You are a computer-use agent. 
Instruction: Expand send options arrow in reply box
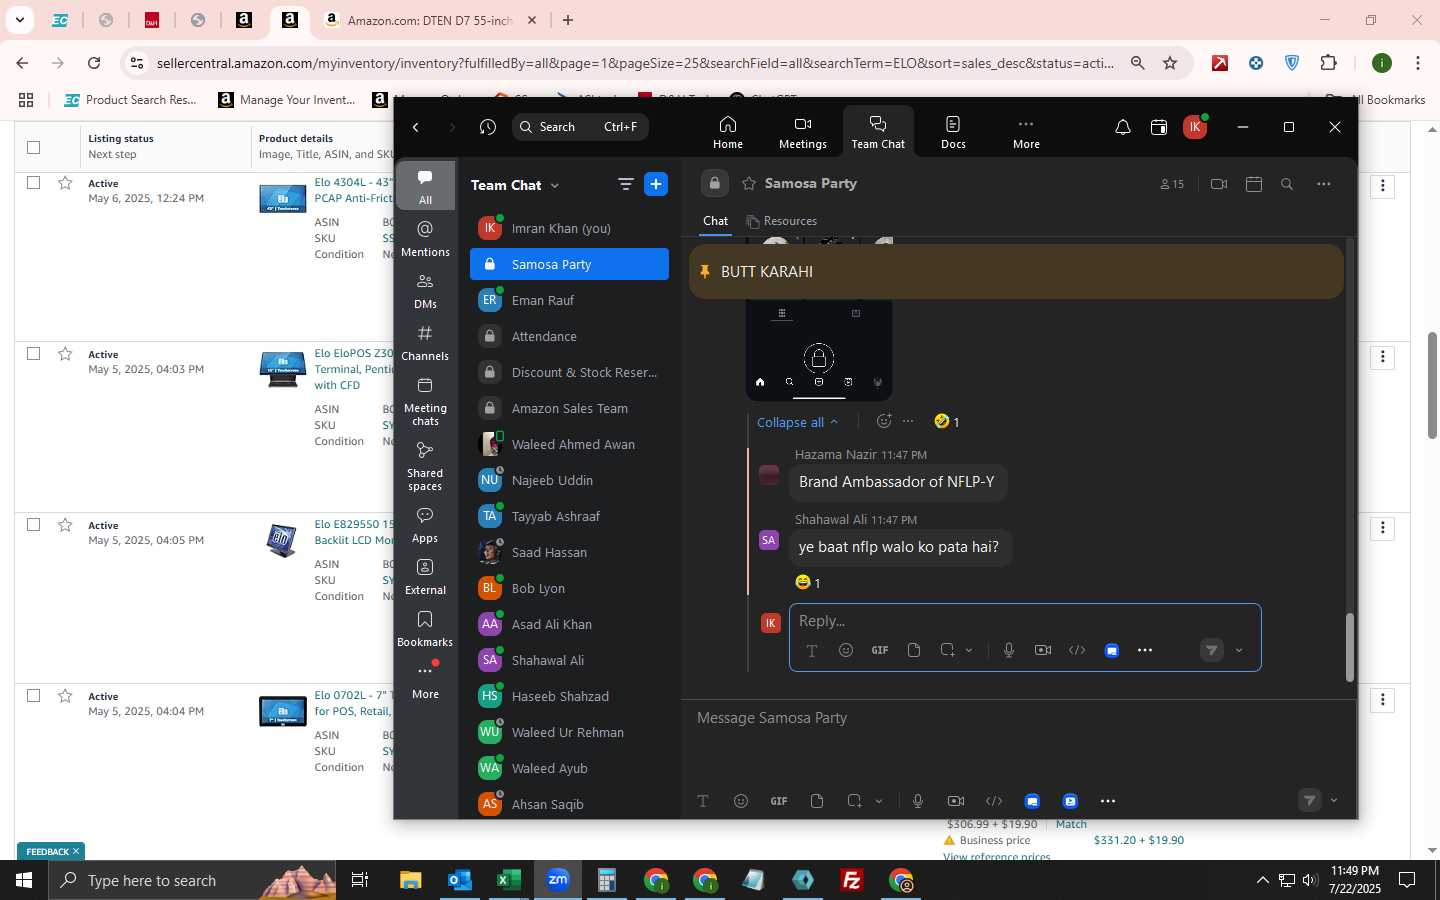click(1239, 650)
